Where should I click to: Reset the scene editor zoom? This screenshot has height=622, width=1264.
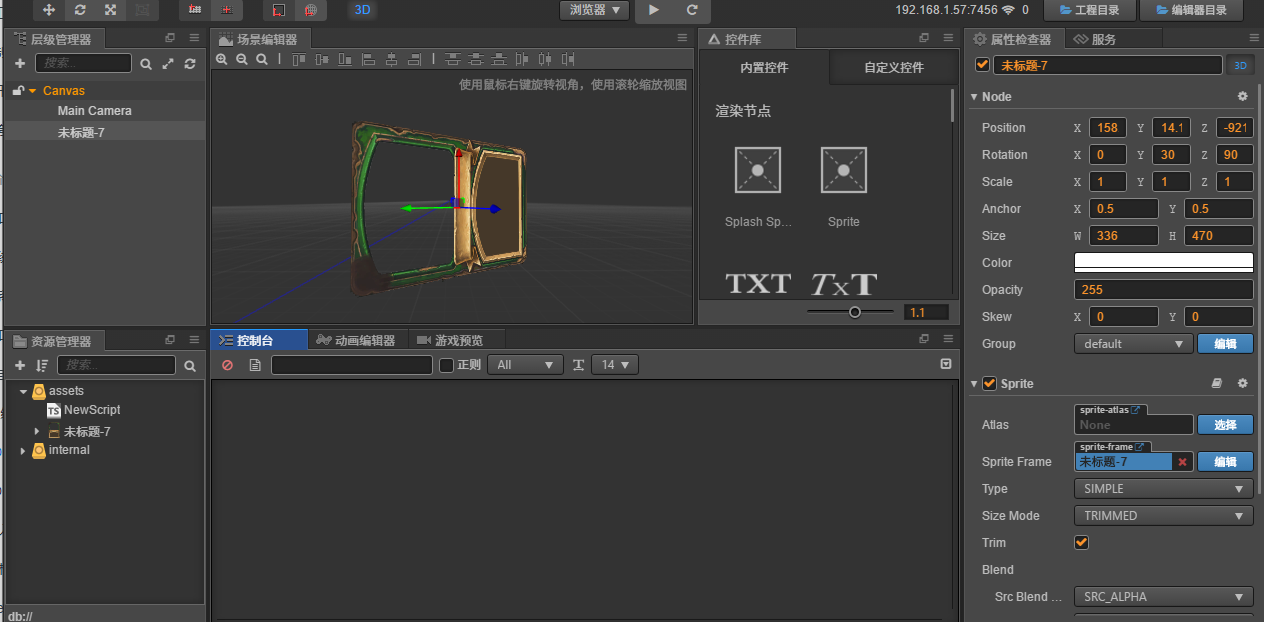[x=262, y=59]
